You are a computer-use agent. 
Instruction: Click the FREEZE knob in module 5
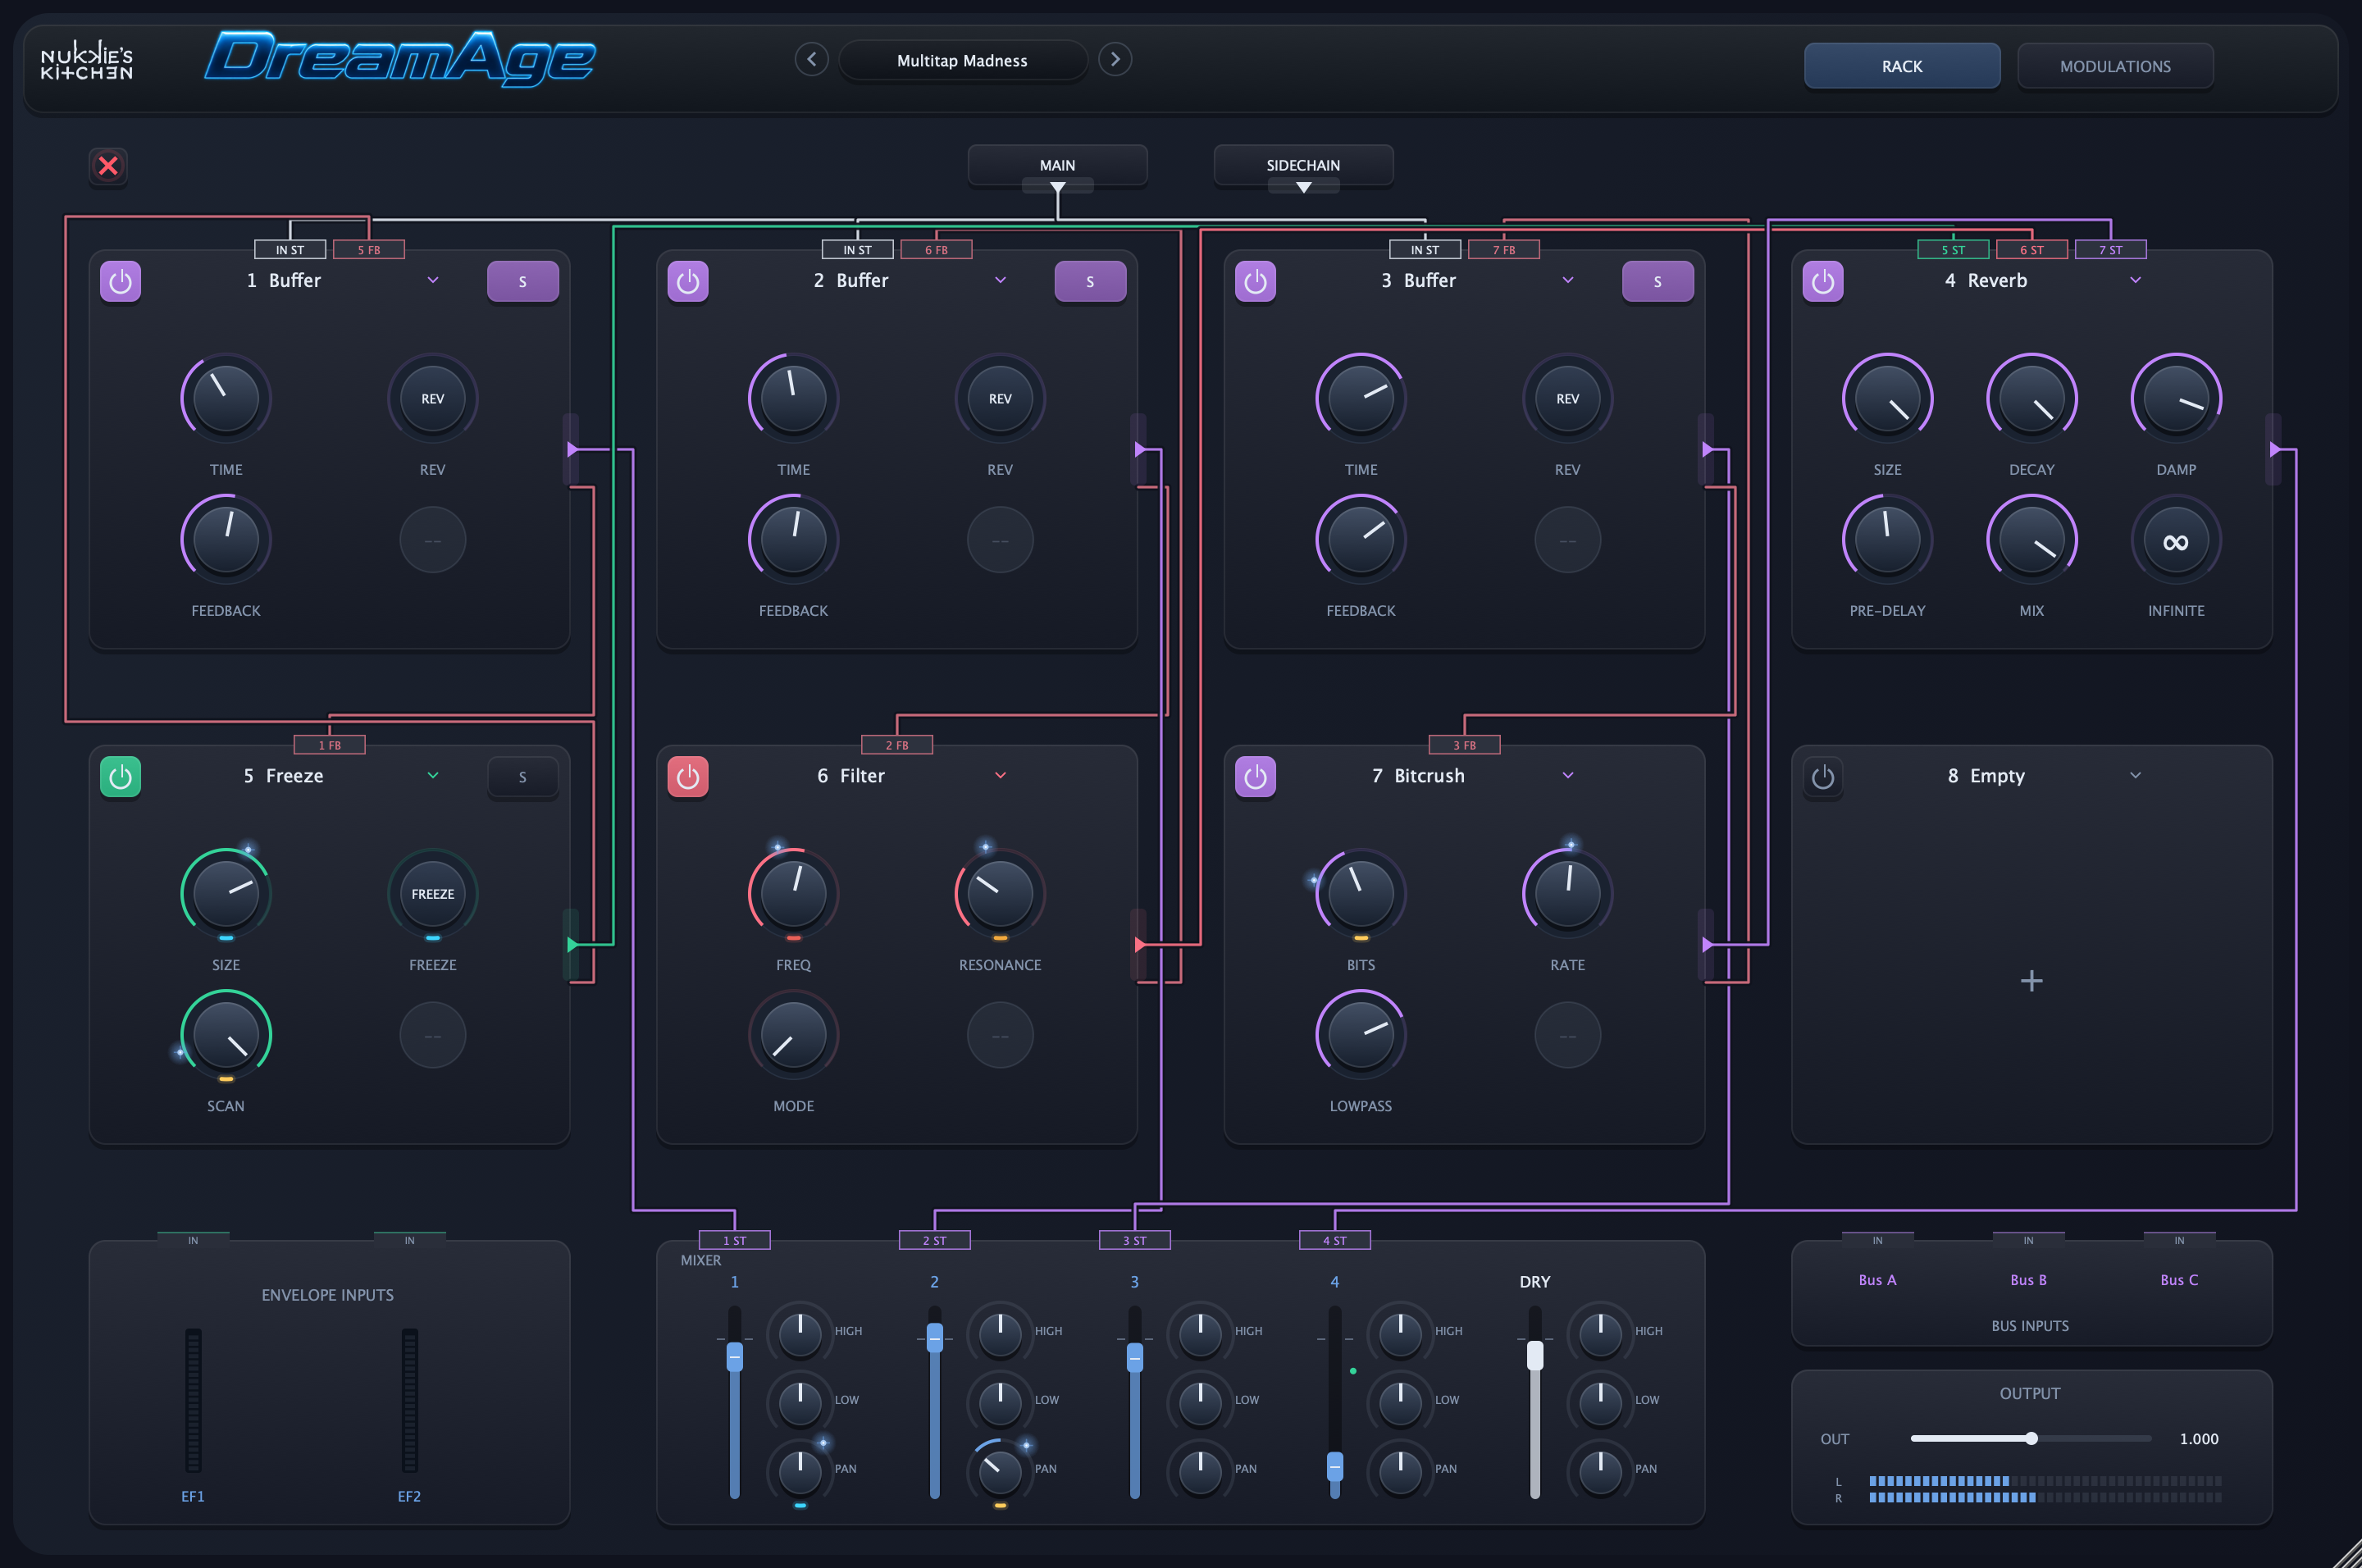coord(432,894)
